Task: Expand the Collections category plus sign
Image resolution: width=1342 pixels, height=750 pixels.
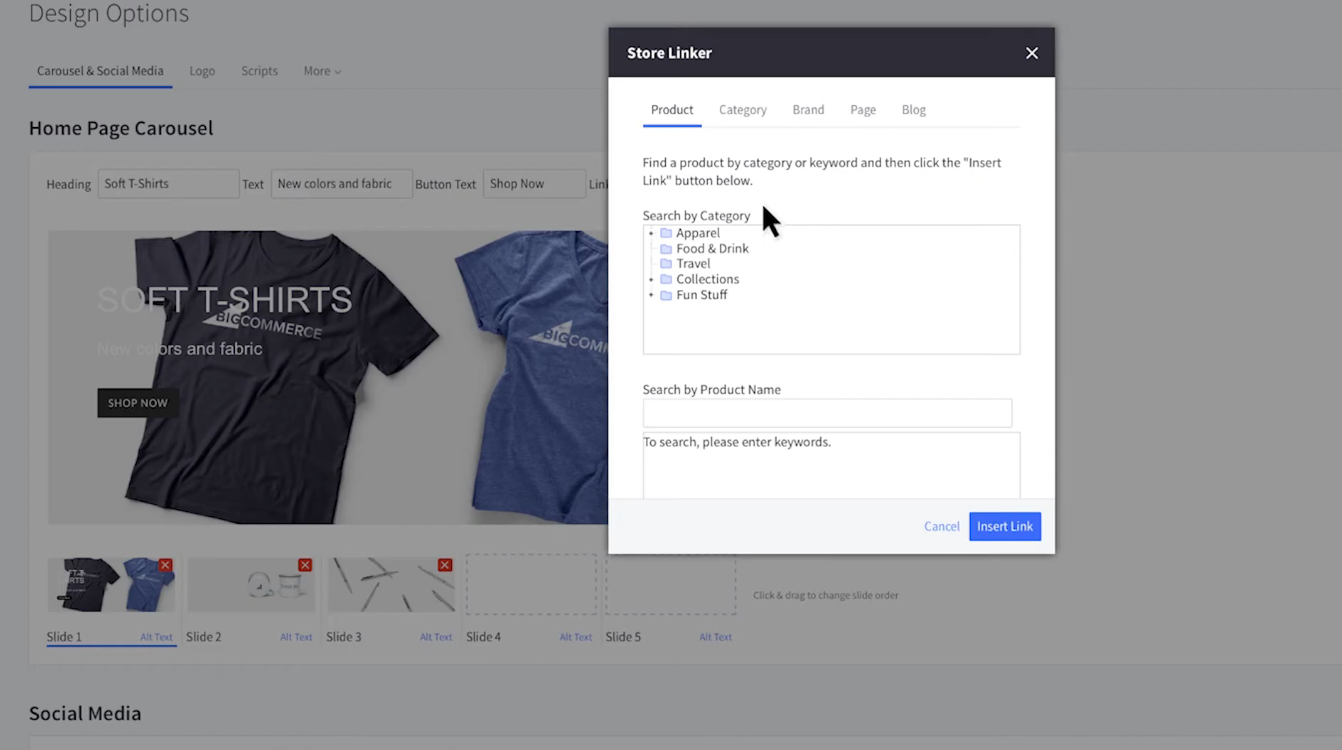Action: click(x=651, y=279)
